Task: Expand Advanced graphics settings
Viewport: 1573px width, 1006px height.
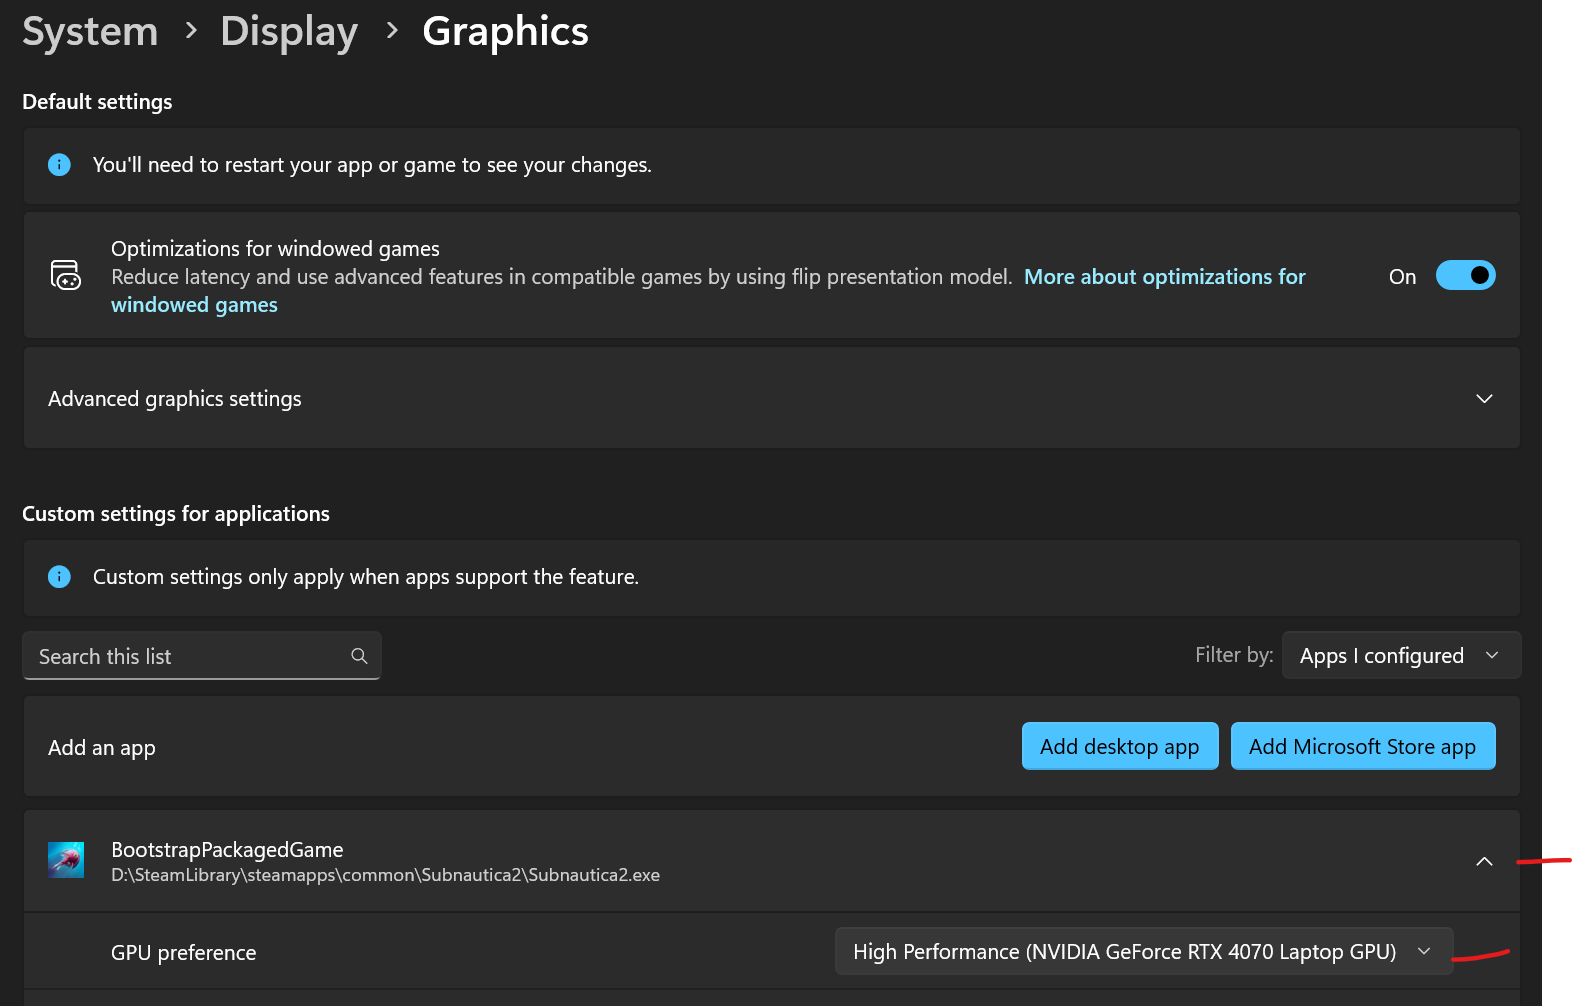Action: pos(771,399)
